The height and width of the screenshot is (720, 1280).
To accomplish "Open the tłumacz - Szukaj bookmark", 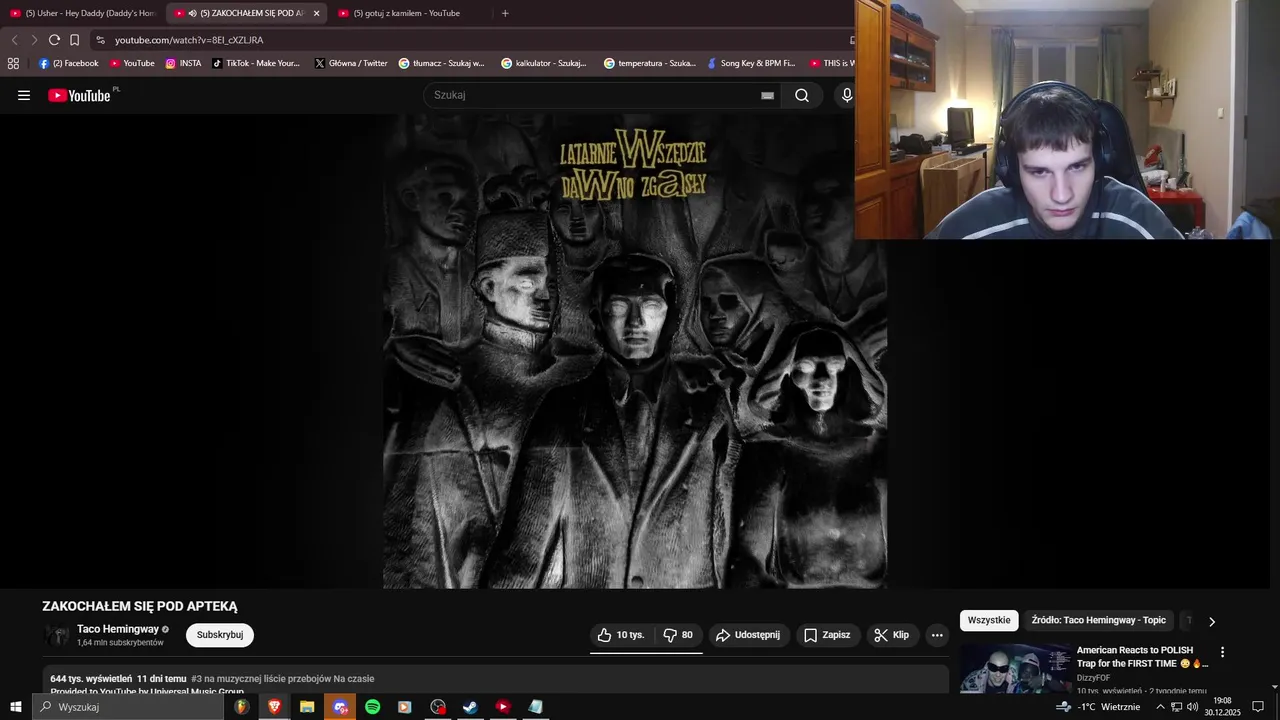I will click(x=441, y=63).
